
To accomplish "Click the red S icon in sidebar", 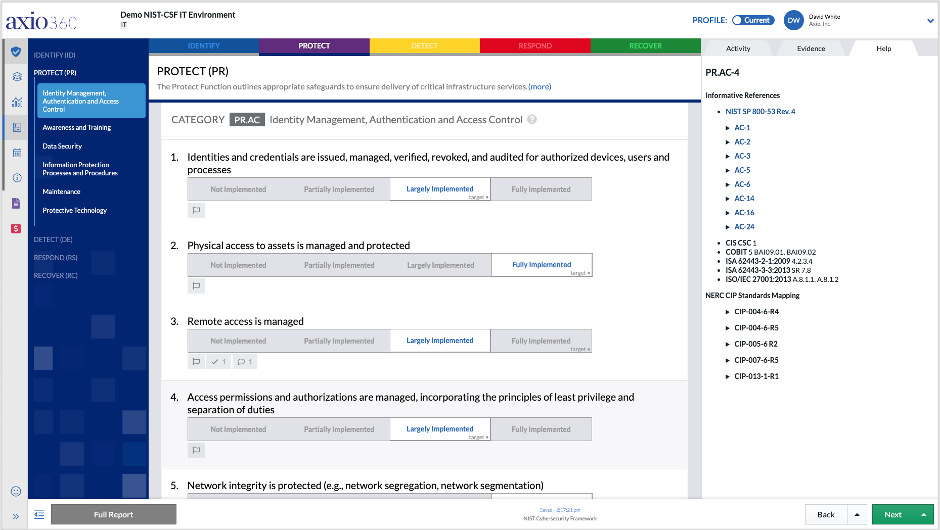I will coord(16,228).
